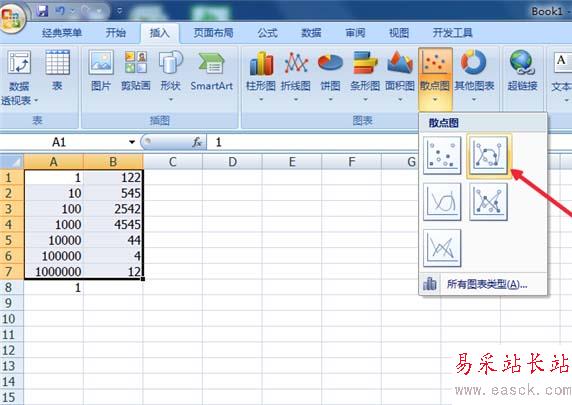Choose bar chart (条形图)
The image size is (572, 405).
(x=365, y=76)
